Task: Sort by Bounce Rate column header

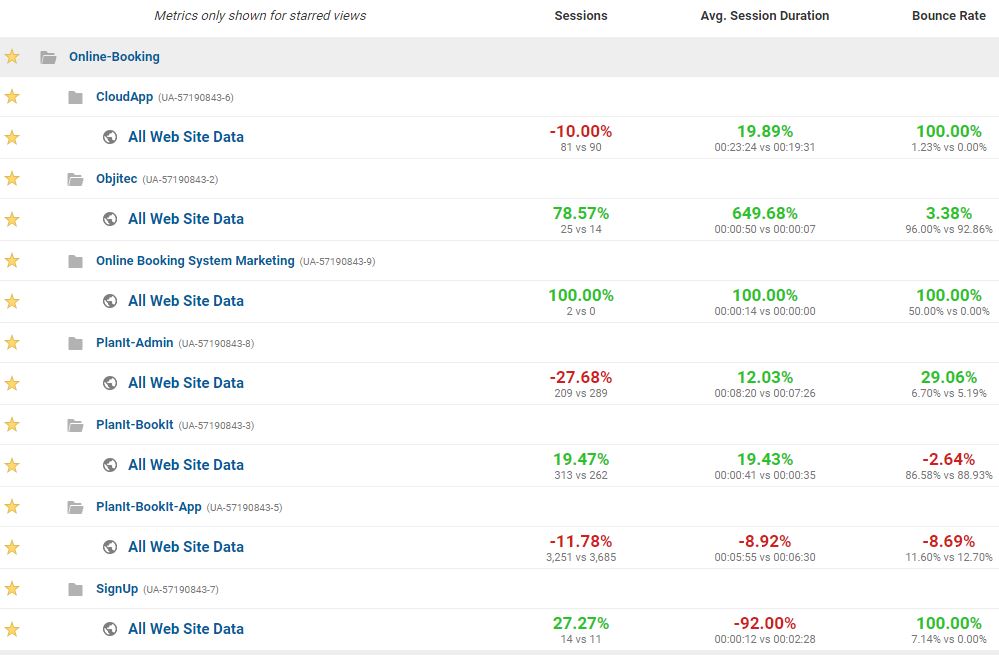Action: coord(949,16)
